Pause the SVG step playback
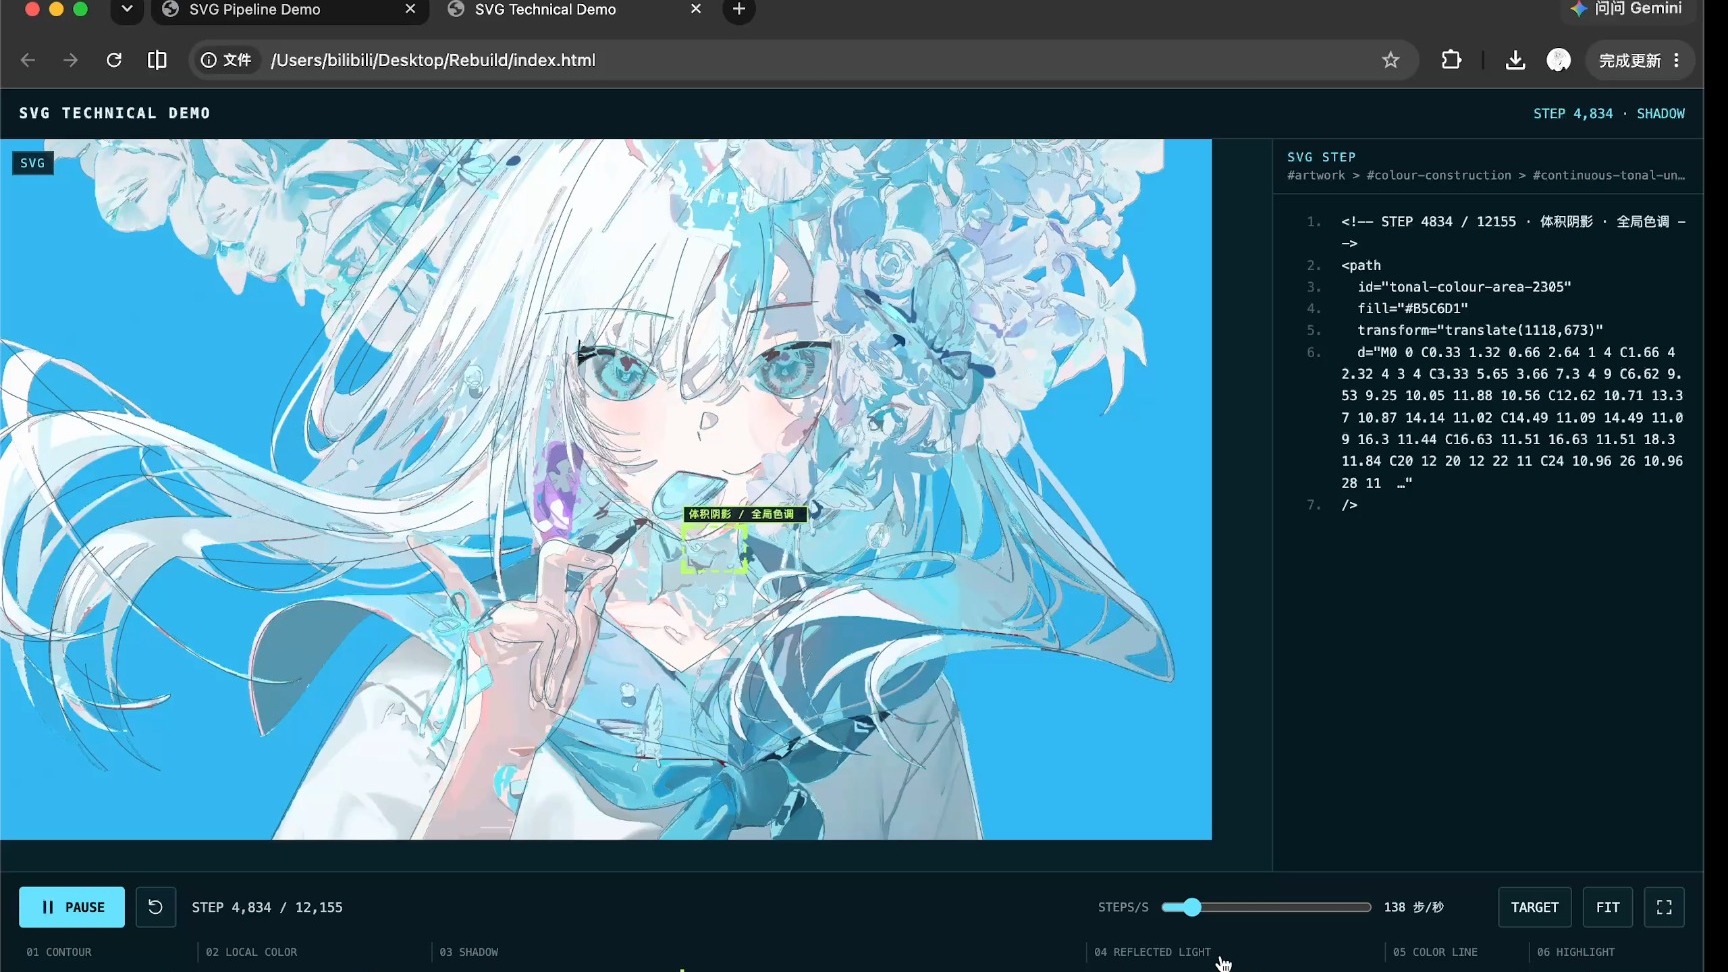The image size is (1728, 972). (x=72, y=907)
